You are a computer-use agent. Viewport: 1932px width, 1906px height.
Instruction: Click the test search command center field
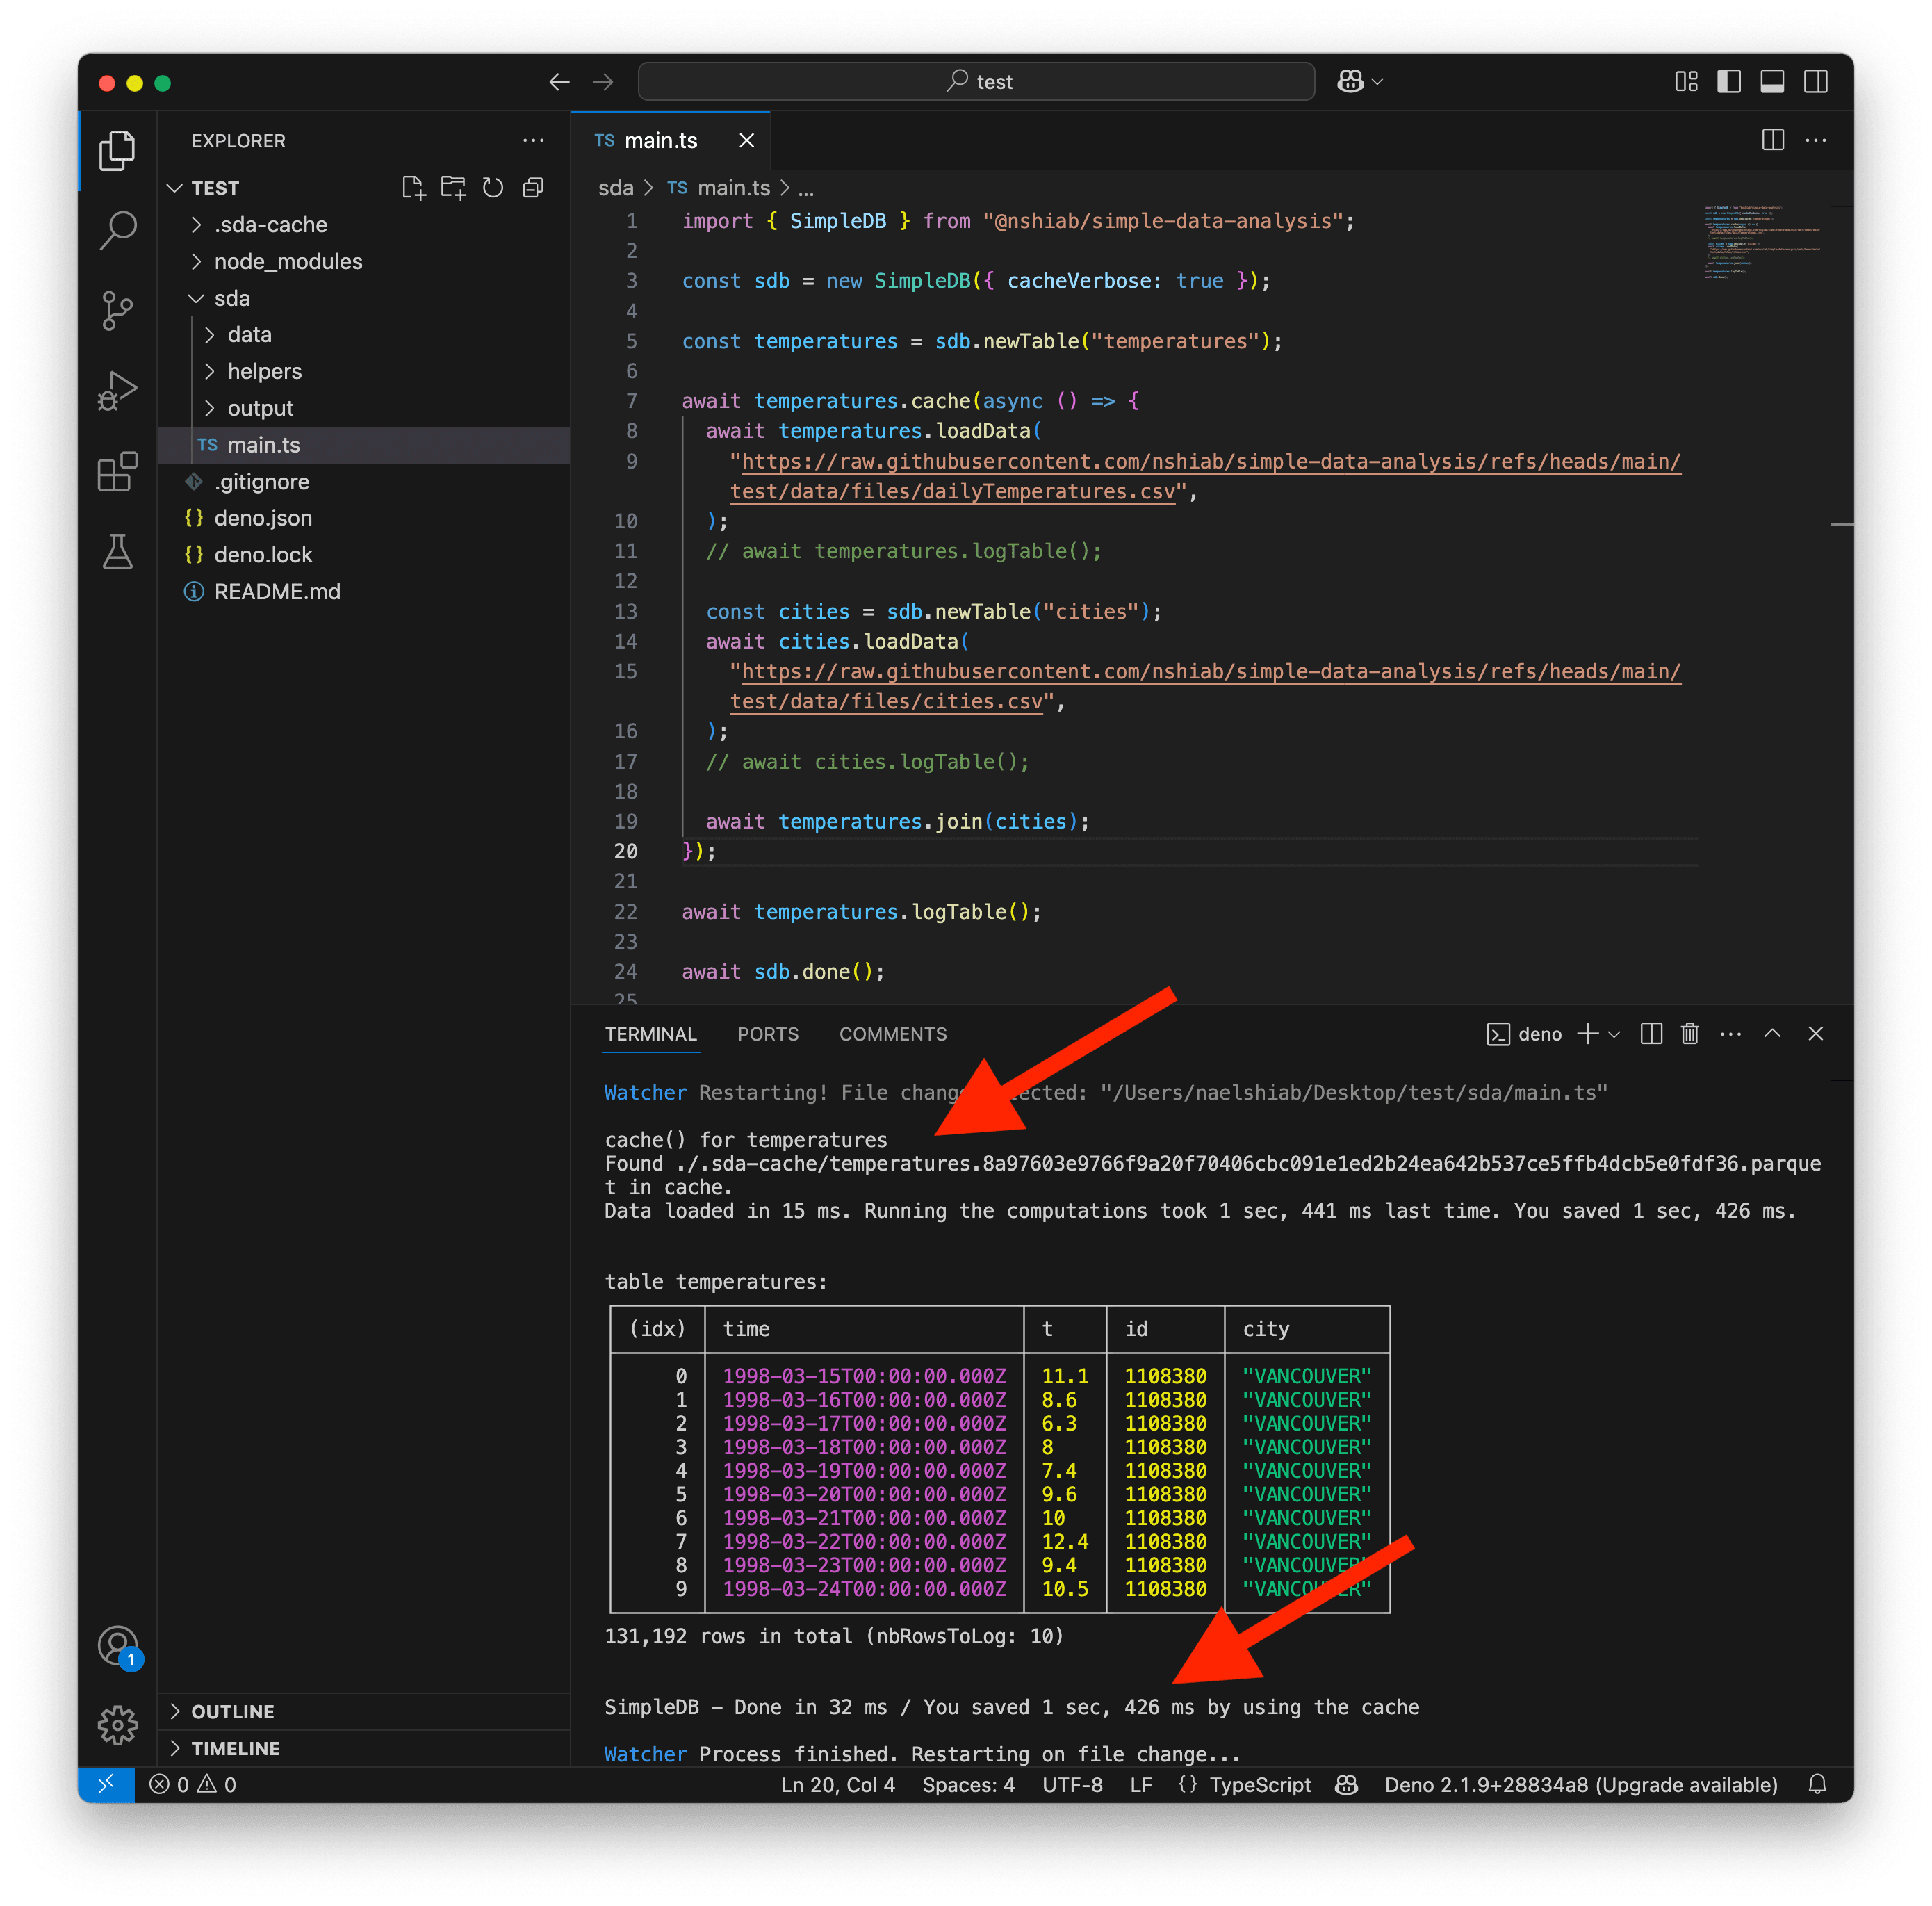[x=976, y=82]
